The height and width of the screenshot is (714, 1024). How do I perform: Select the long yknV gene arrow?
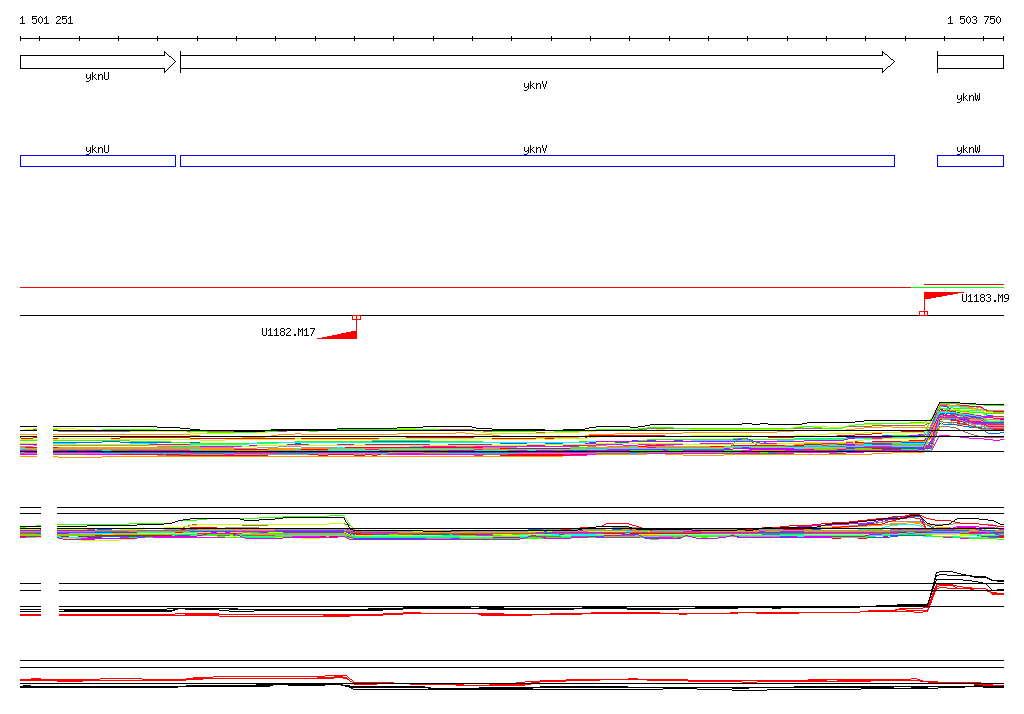[x=536, y=62]
